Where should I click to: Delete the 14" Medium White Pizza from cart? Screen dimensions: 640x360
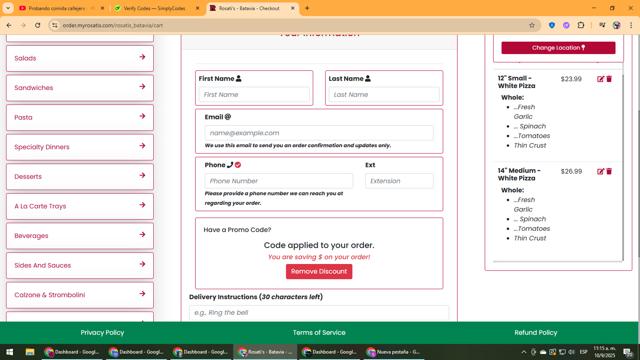point(609,171)
